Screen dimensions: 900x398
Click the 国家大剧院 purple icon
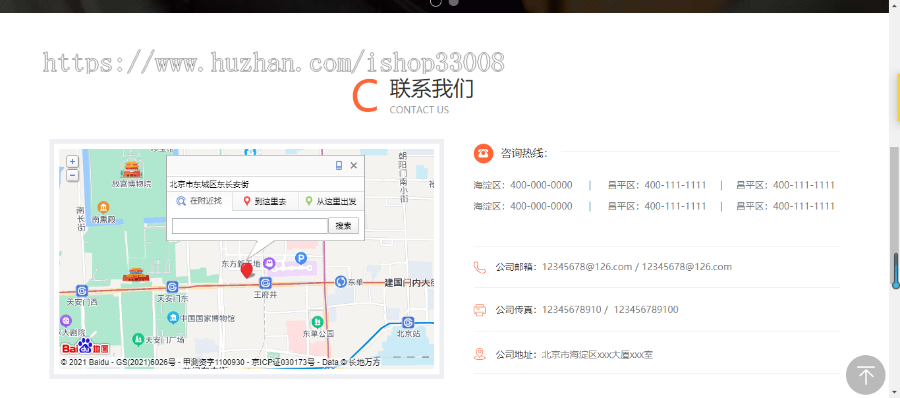[x=67, y=320]
